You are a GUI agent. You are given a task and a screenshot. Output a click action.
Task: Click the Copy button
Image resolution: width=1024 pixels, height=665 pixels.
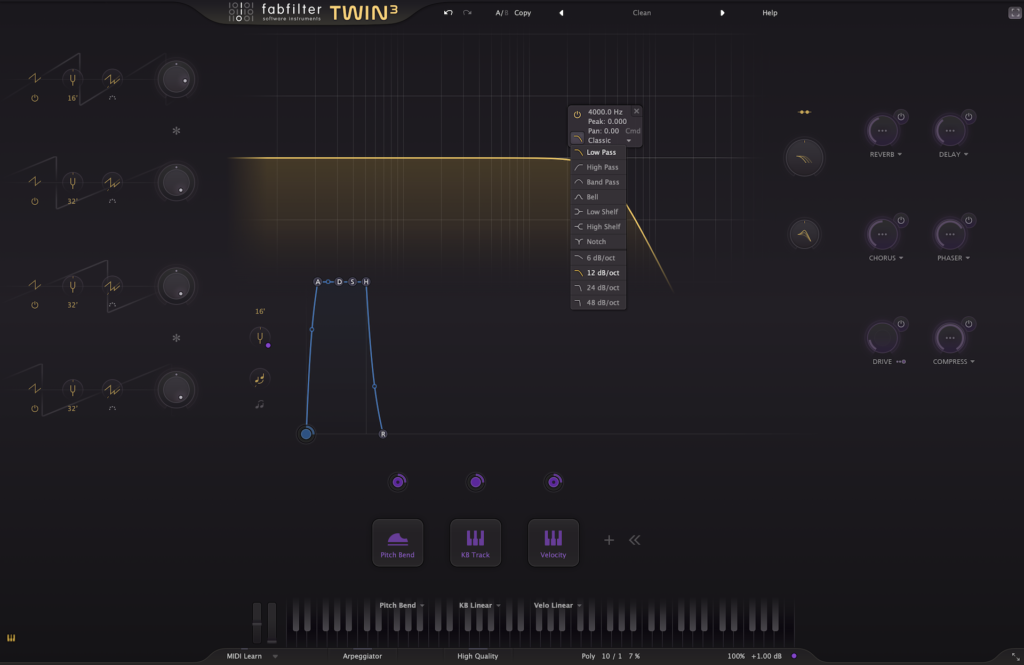522,13
